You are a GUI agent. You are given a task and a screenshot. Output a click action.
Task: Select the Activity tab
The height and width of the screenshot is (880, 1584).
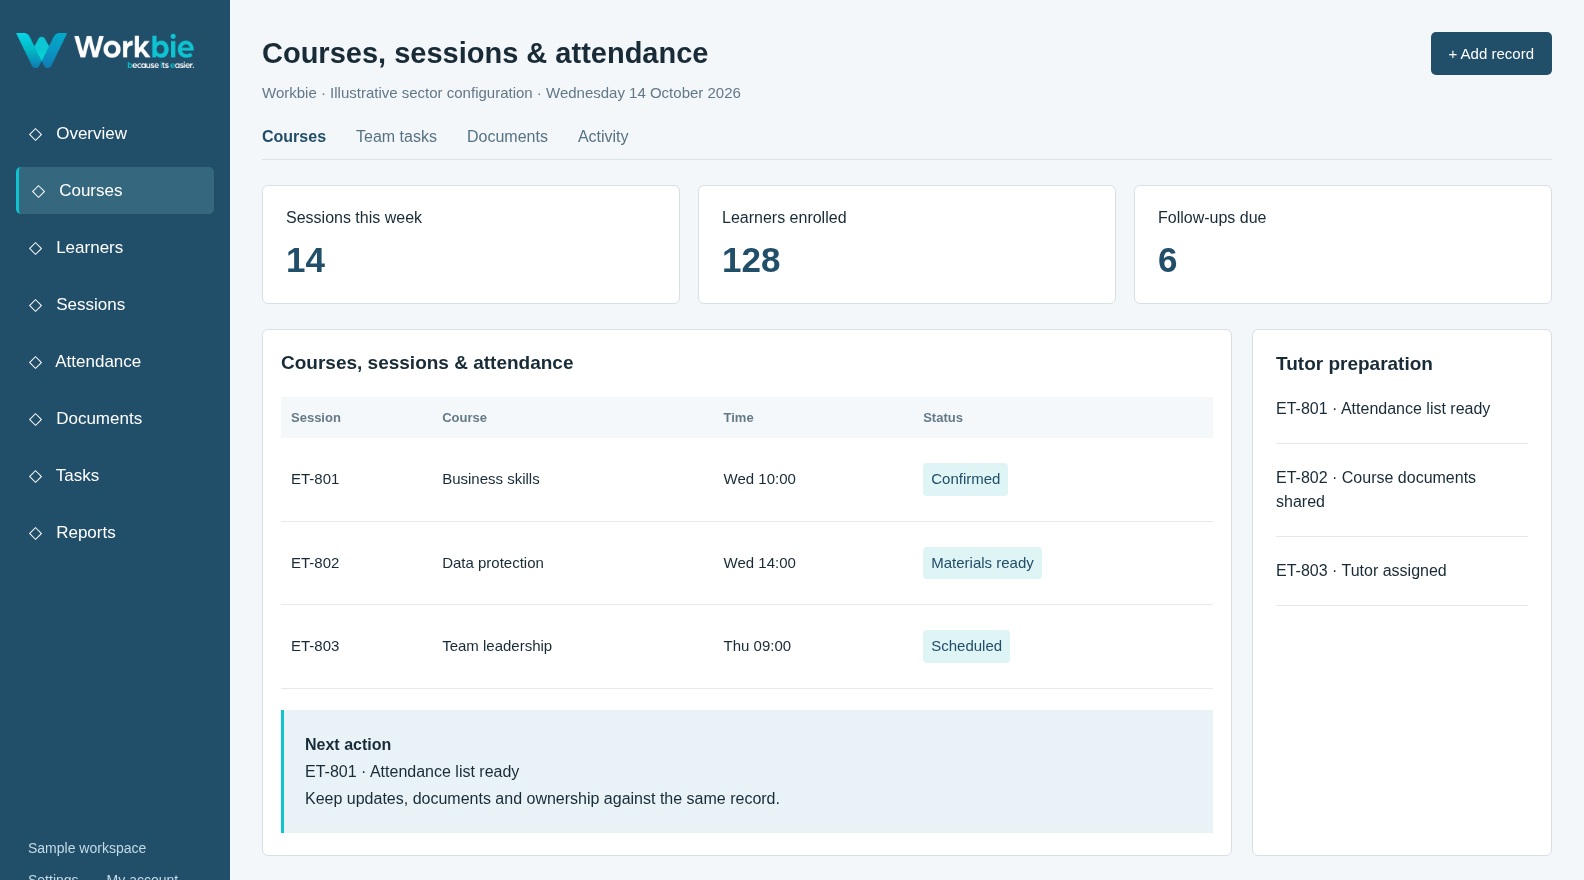pos(603,137)
